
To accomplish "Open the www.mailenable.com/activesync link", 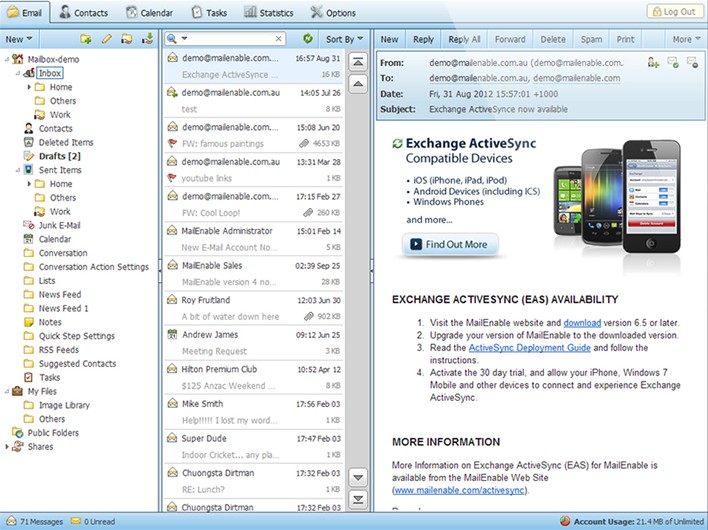I will click(x=459, y=490).
